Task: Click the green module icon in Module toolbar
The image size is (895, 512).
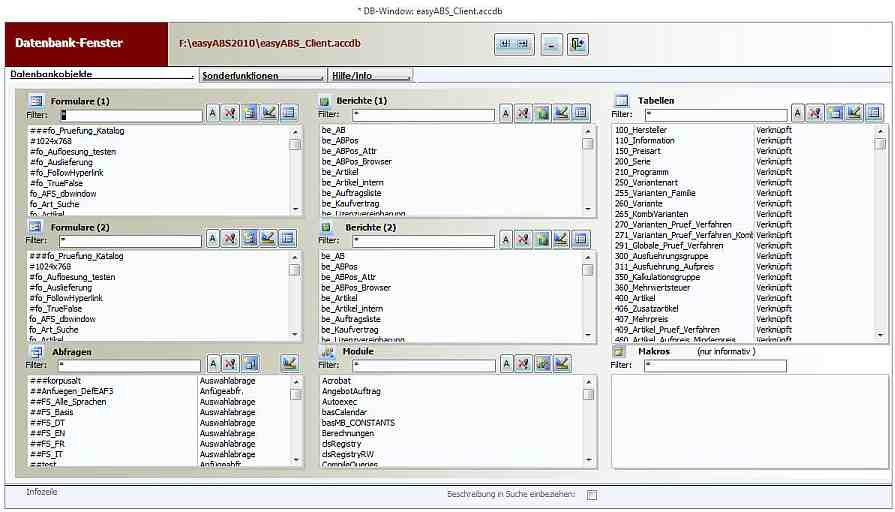Action: click(543, 364)
